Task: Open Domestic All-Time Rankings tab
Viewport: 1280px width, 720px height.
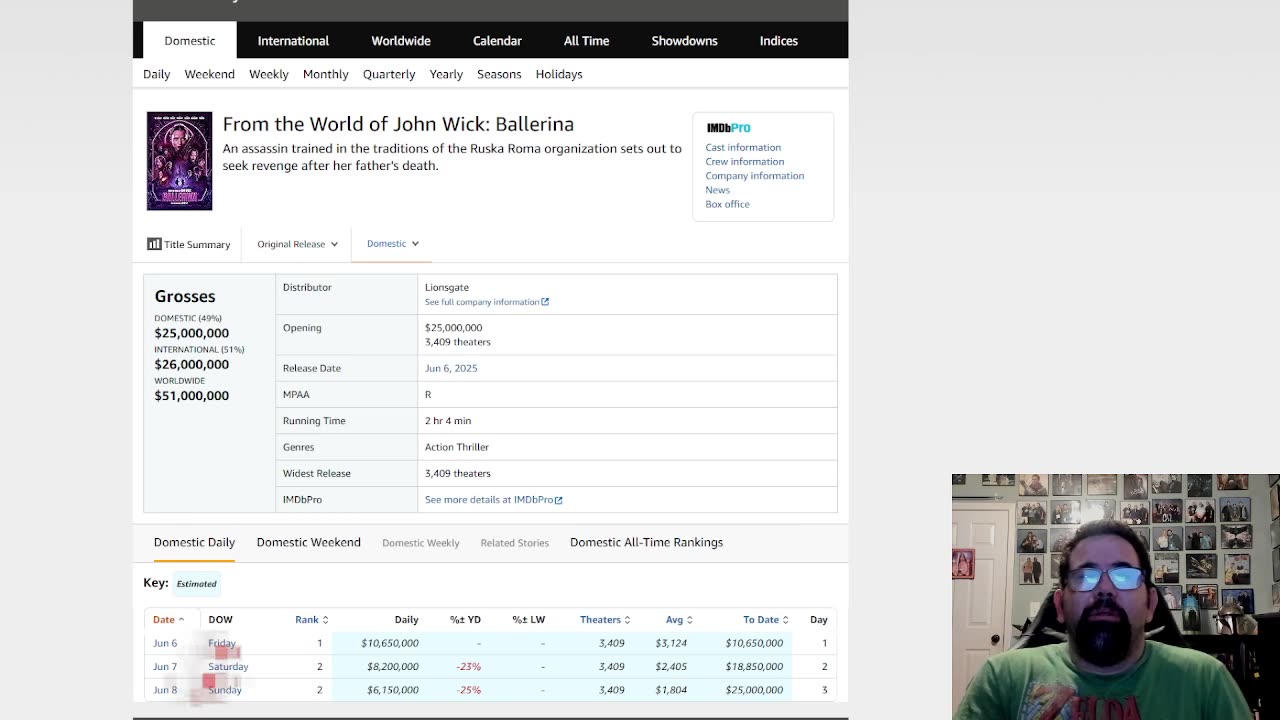Action: [646, 542]
